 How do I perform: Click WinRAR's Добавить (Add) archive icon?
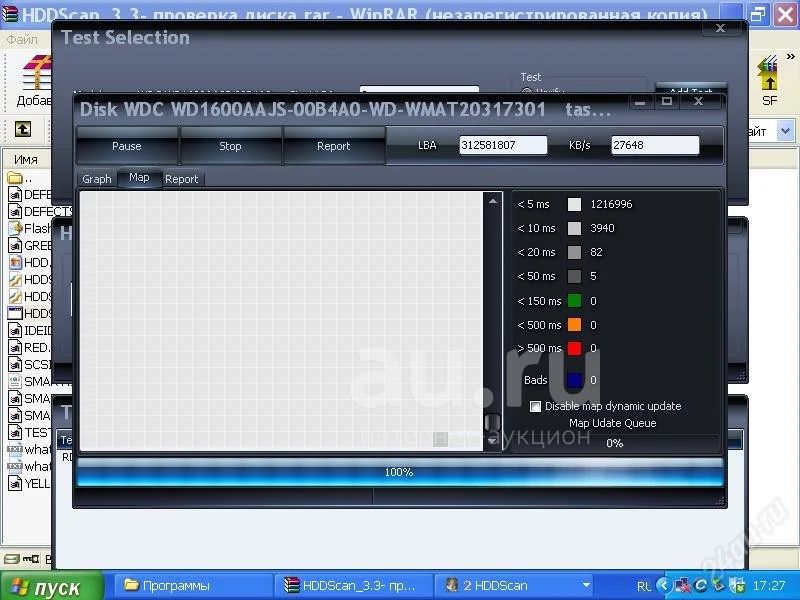(36, 73)
